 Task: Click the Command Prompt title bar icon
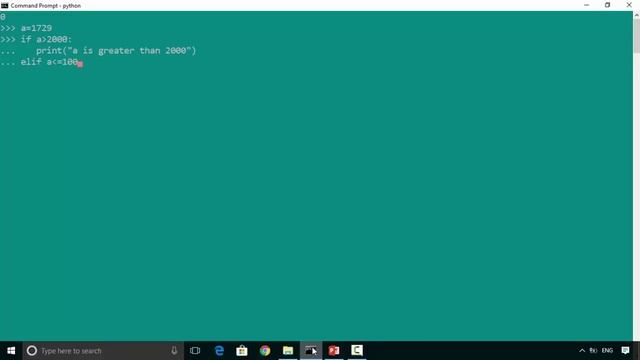(x=4, y=5)
